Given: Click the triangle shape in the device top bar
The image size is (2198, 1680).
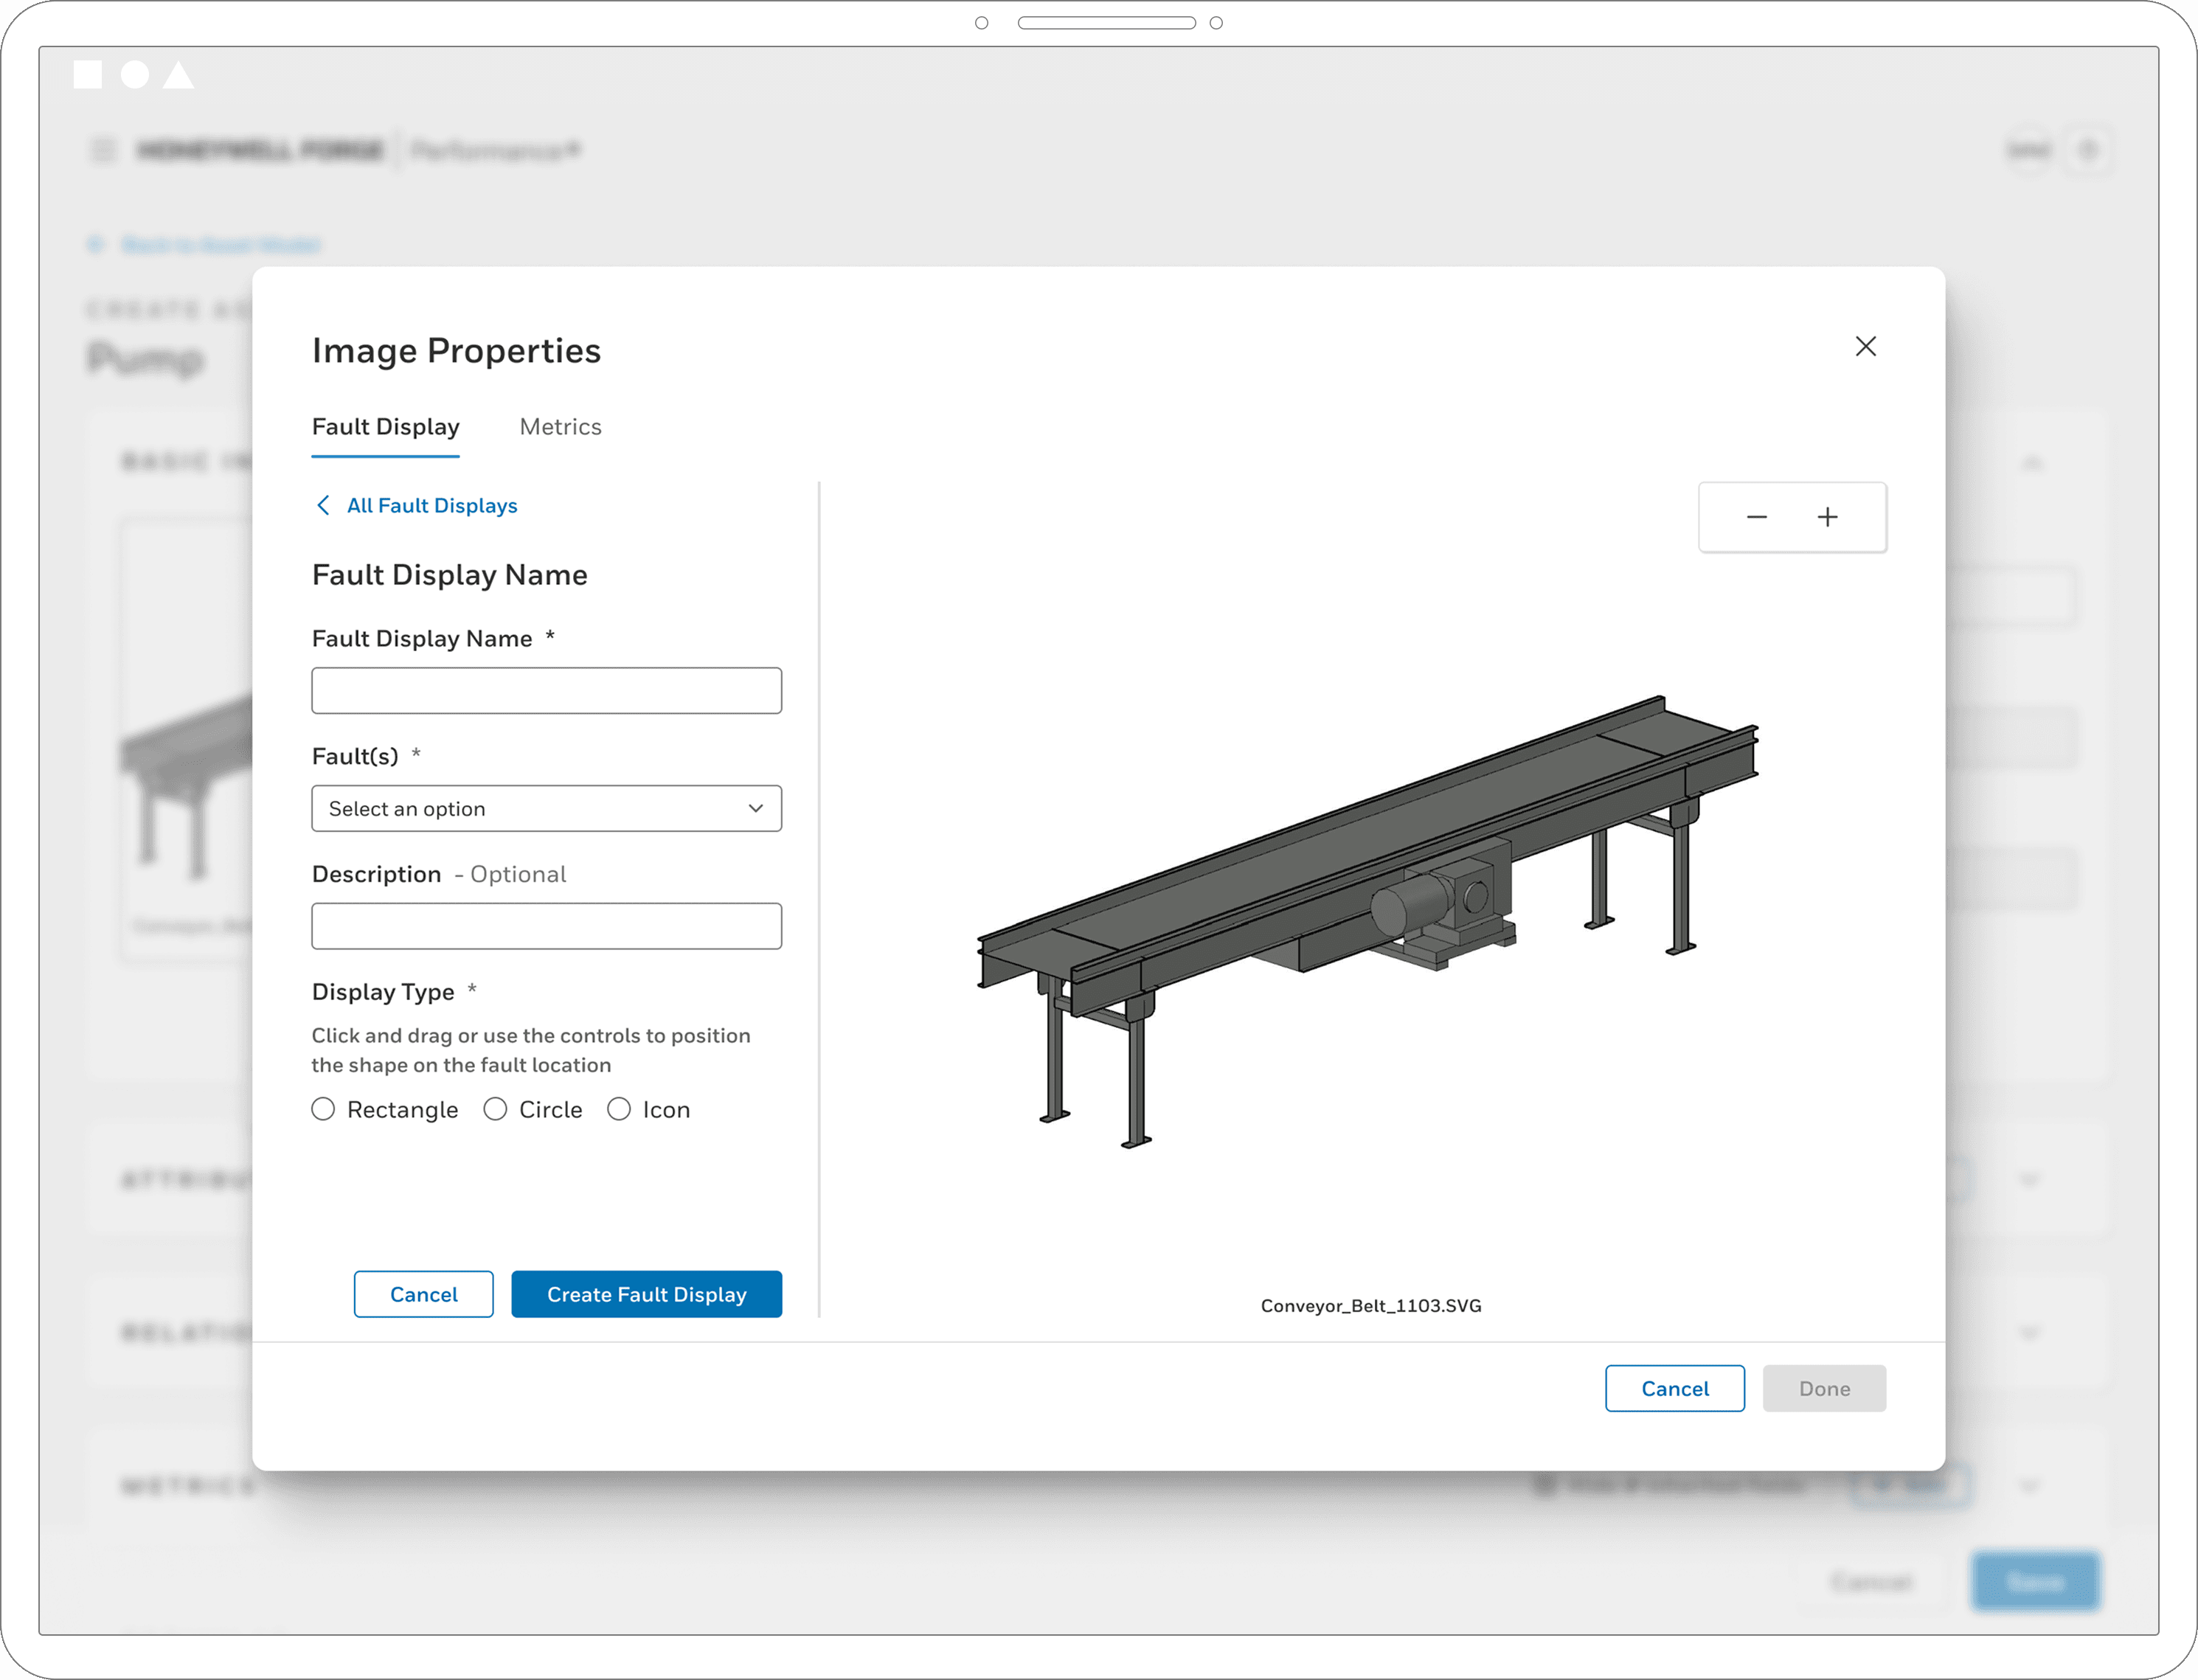Looking at the screenshot, I should point(178,75).
